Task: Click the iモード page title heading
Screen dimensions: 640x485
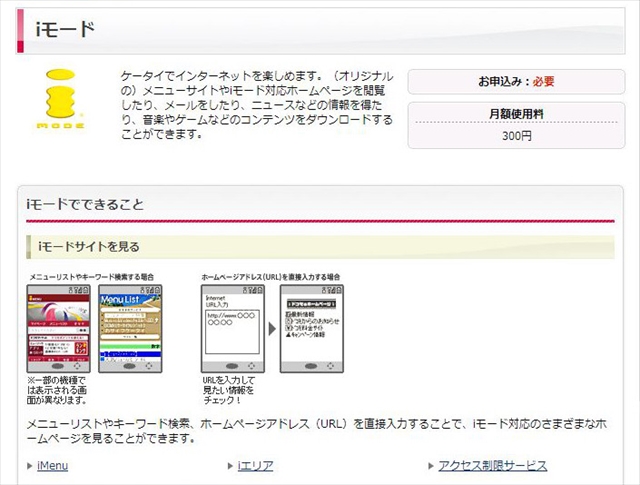Action: click(66, 30)
